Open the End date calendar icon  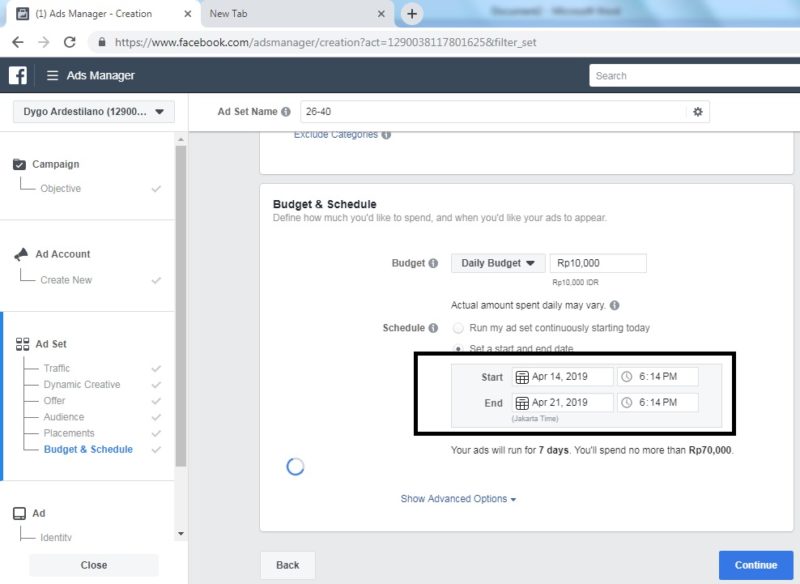[522, 403]
